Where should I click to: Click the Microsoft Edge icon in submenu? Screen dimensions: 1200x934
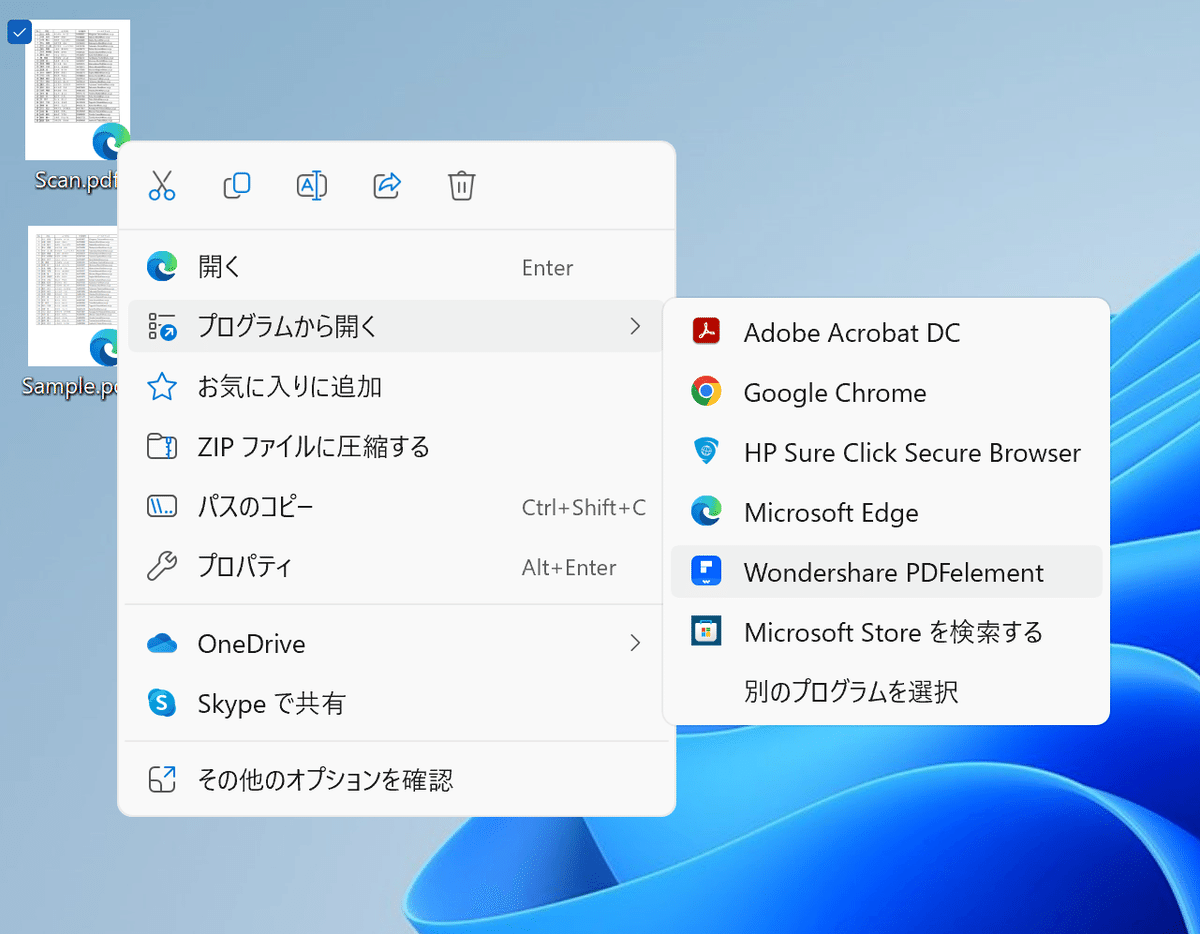706,511
